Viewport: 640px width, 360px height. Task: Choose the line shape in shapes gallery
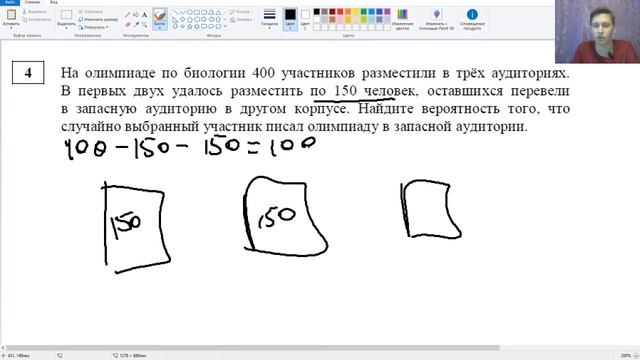(176, 12)
